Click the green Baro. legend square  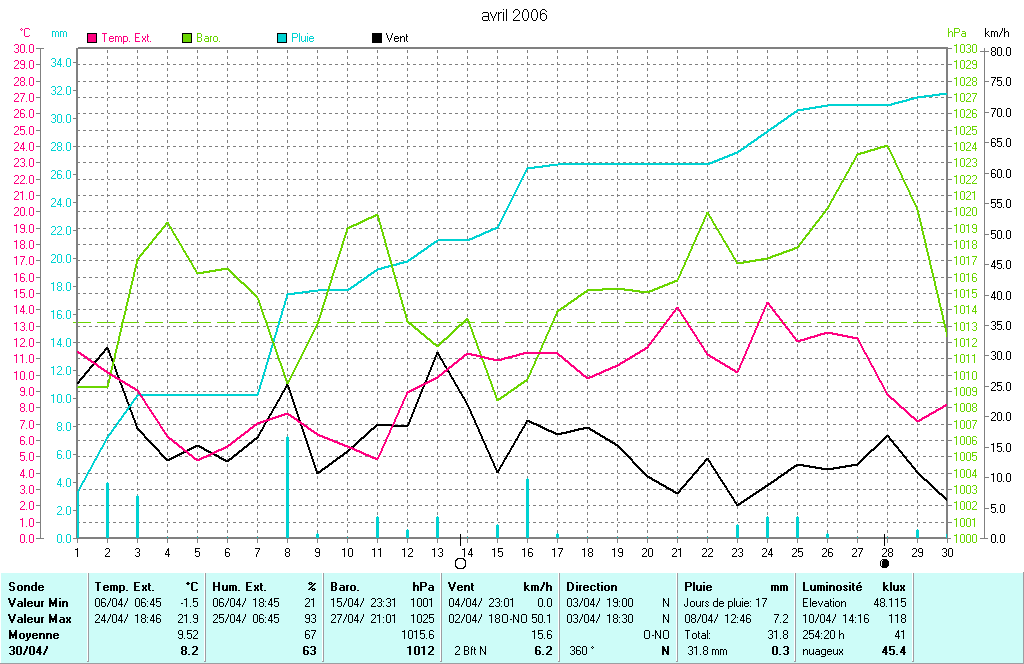pos(187,38)
